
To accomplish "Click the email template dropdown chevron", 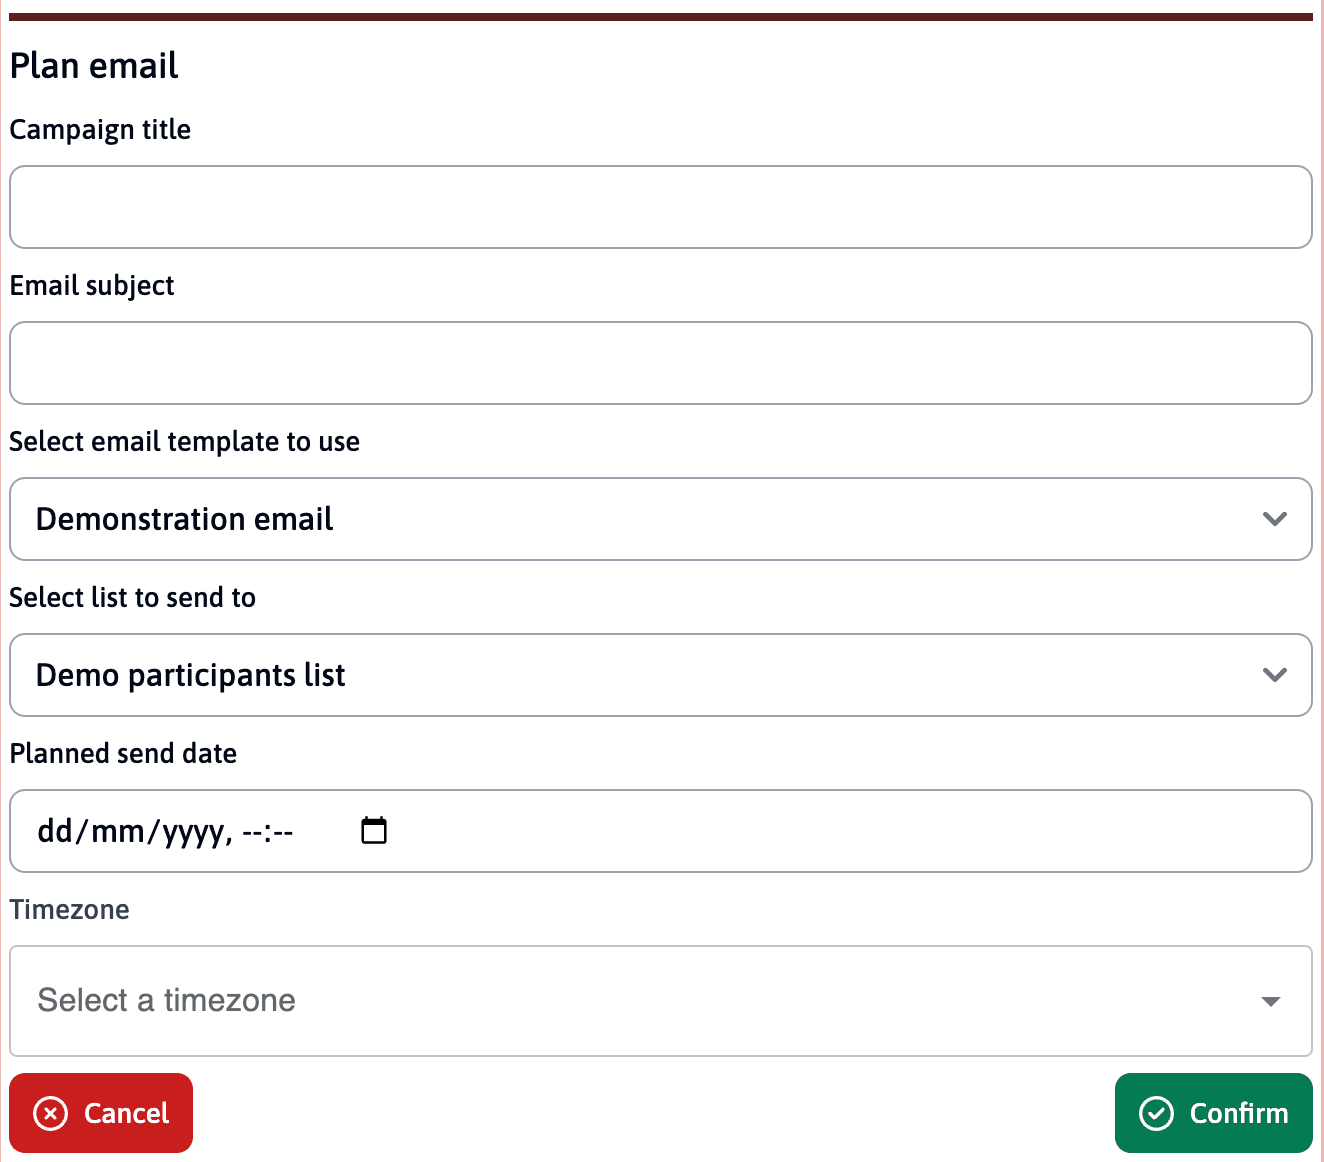I will (x=1274, y=519).
